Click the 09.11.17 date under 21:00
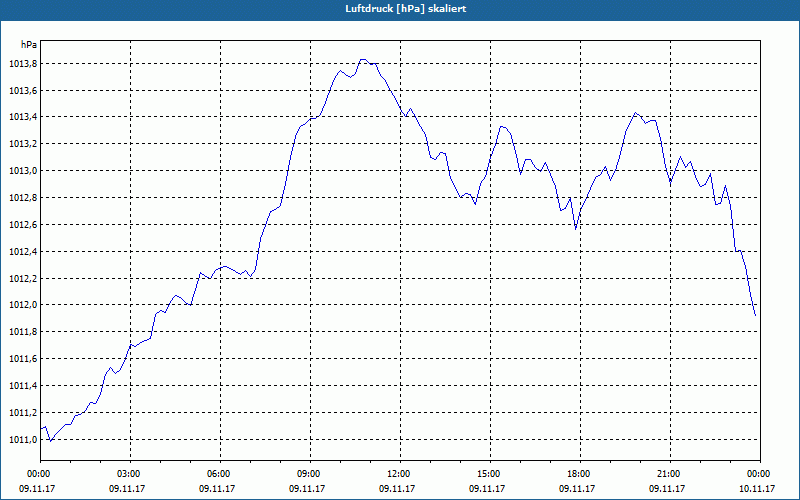 coord(667,488)
